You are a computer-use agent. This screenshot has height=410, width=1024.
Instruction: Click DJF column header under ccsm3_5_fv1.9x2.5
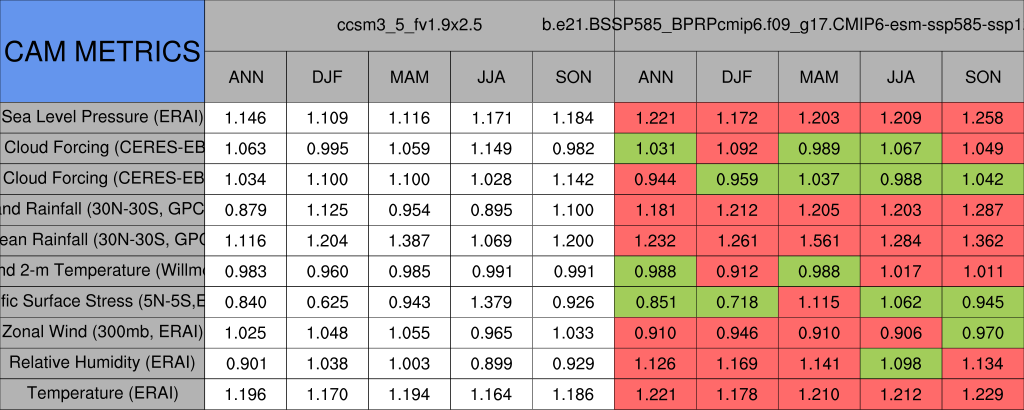327,77
